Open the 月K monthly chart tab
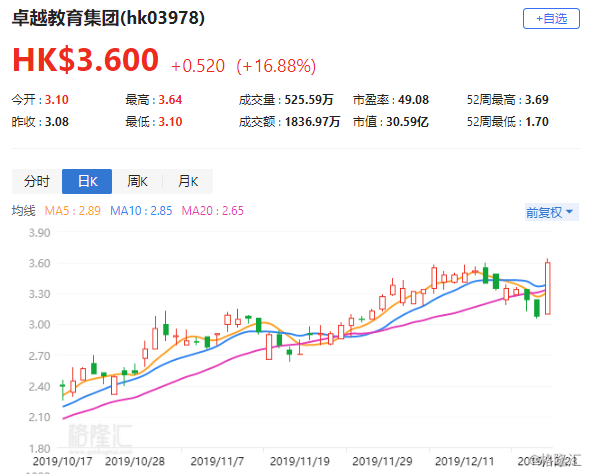Image resolution: width=589 pixels, height=474 pixels. pos(188,181)
